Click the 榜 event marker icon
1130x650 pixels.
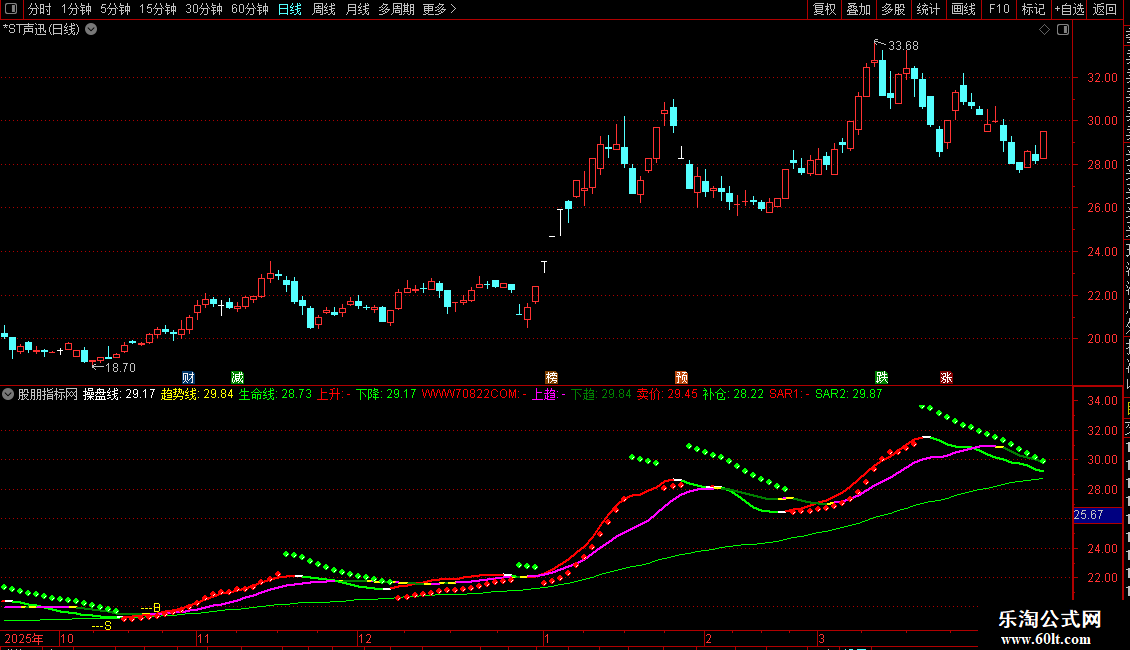(551, 378)
